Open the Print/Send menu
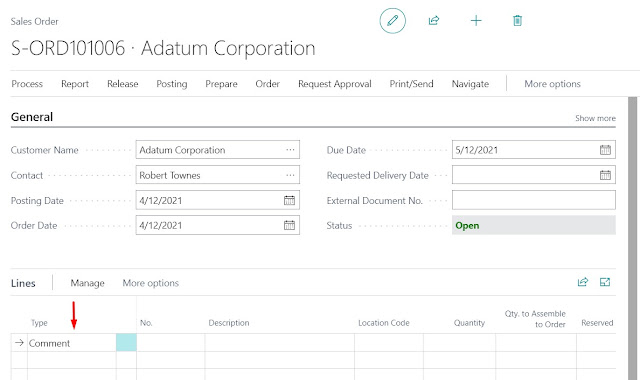The image size is (640, 380). 411,84
